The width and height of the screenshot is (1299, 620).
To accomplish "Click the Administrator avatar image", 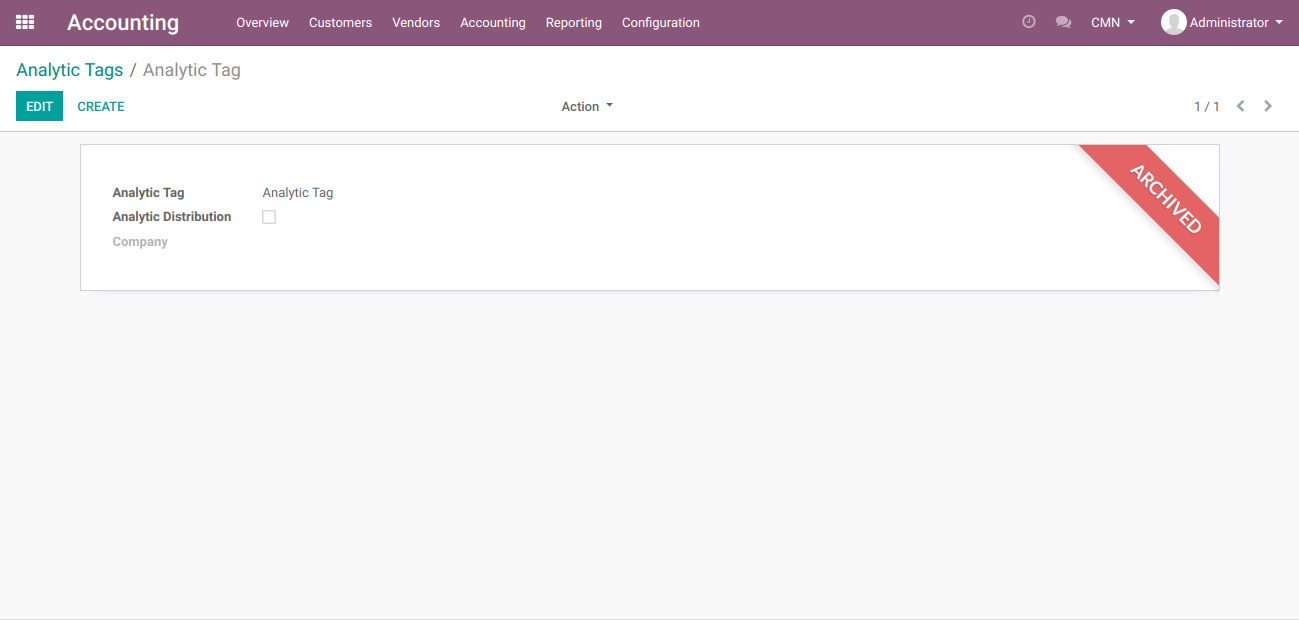I will coord(1172,21).
